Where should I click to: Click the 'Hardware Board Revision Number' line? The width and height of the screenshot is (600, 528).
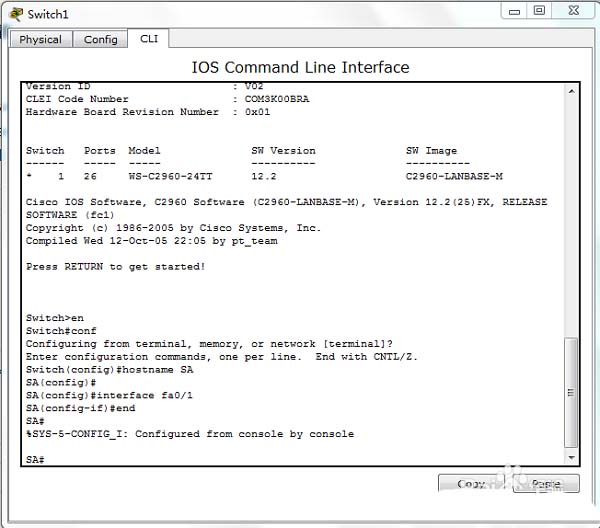[148, 112]
